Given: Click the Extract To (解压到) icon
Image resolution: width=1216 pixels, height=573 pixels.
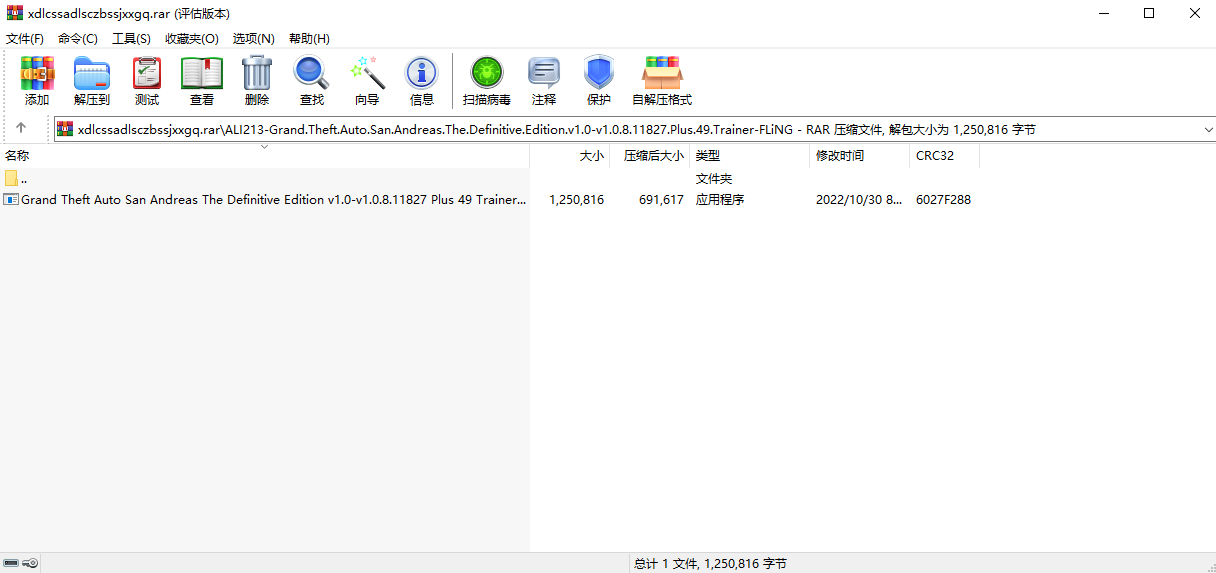Looking at the screenshot, I should [92, 81].
